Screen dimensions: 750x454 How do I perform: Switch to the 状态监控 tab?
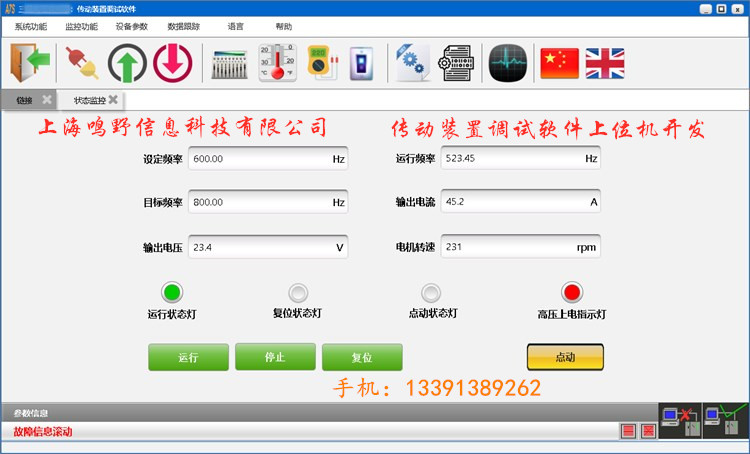[x=89, y=100]
